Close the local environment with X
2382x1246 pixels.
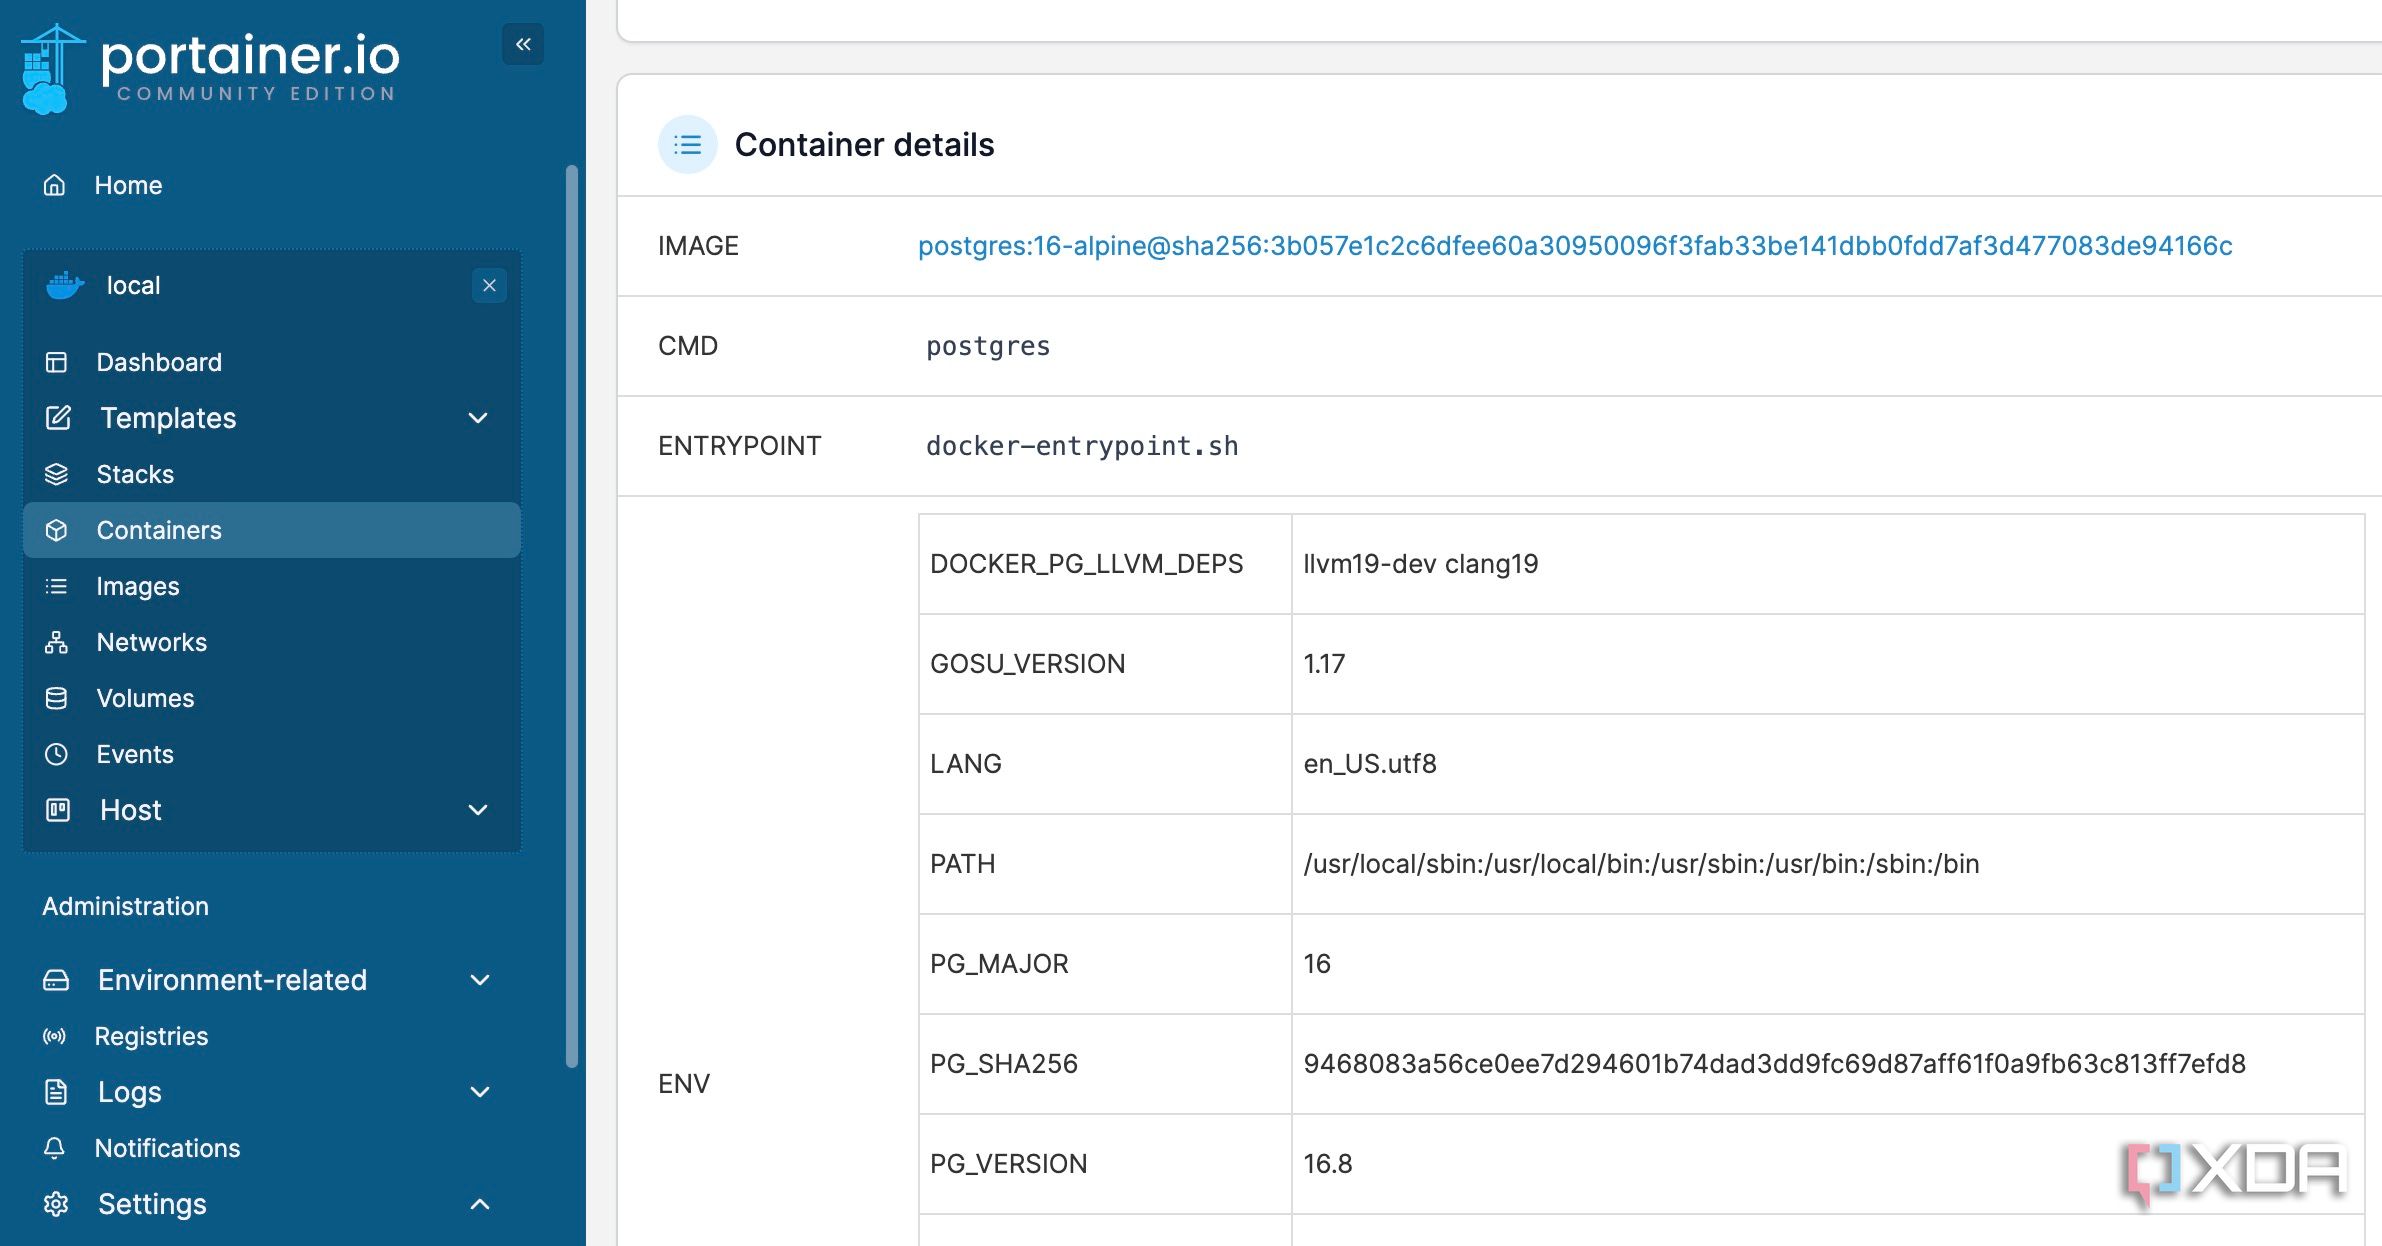pyautogui.click(x=489, y=285)
